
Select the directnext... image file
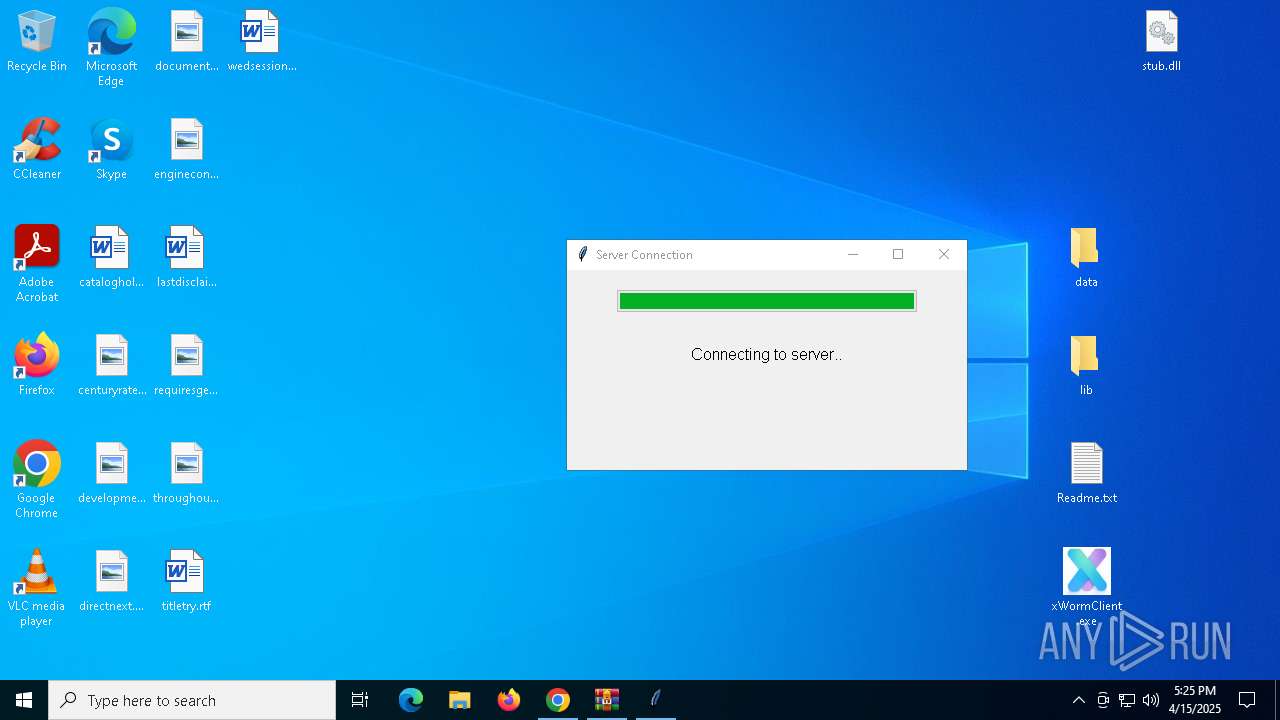click(x=111, y=581)
